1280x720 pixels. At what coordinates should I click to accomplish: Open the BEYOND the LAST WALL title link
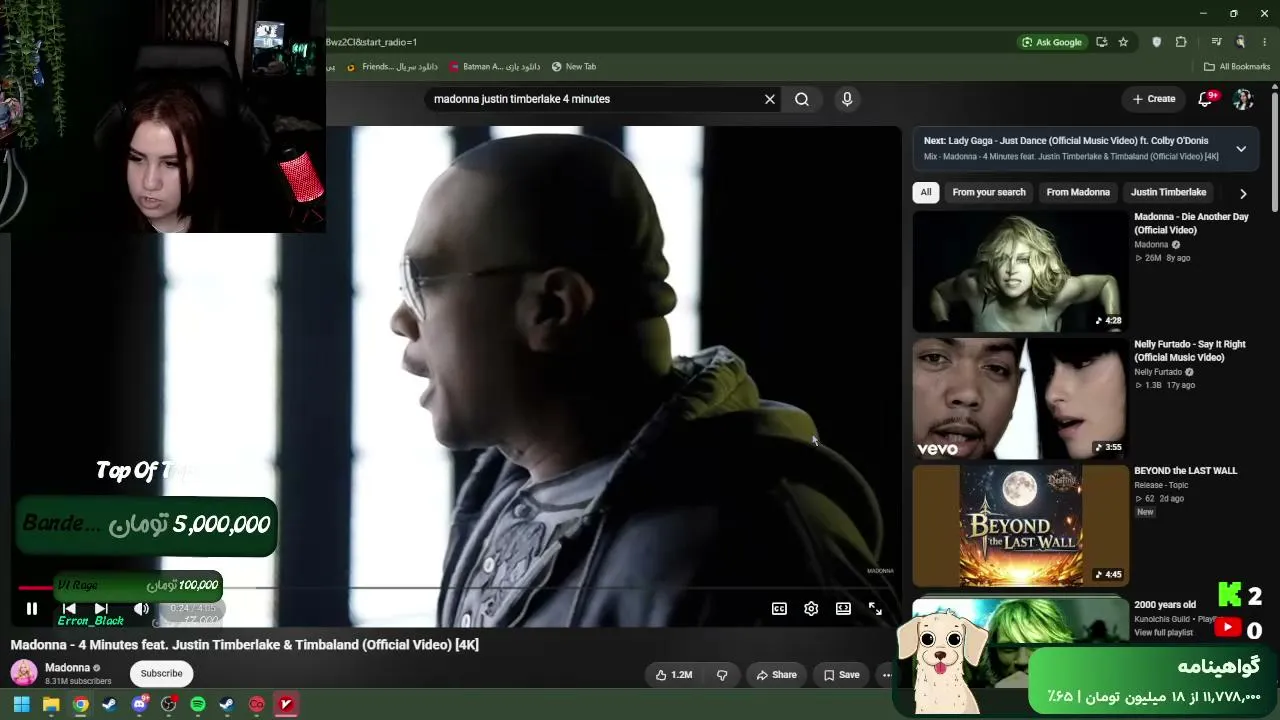1185,471
